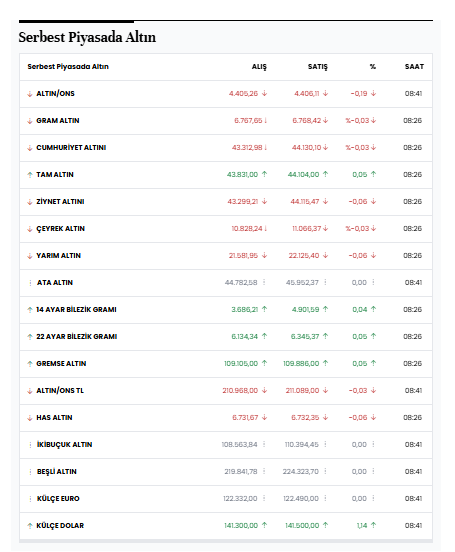455x552 pixels.
Task: Click the up arrow icon beside GREMSE ALTIN
Action: [30, 364]
